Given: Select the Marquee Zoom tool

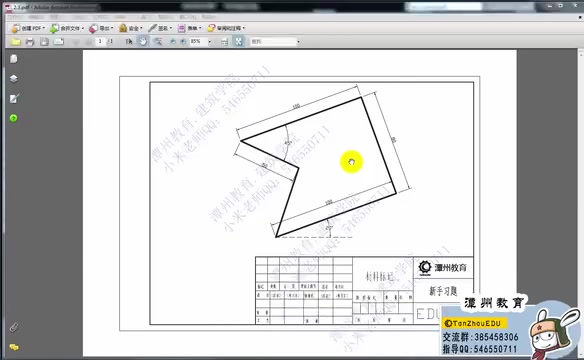Looking at the screenshot, I should pyautogui.click(x=158, y=41).
